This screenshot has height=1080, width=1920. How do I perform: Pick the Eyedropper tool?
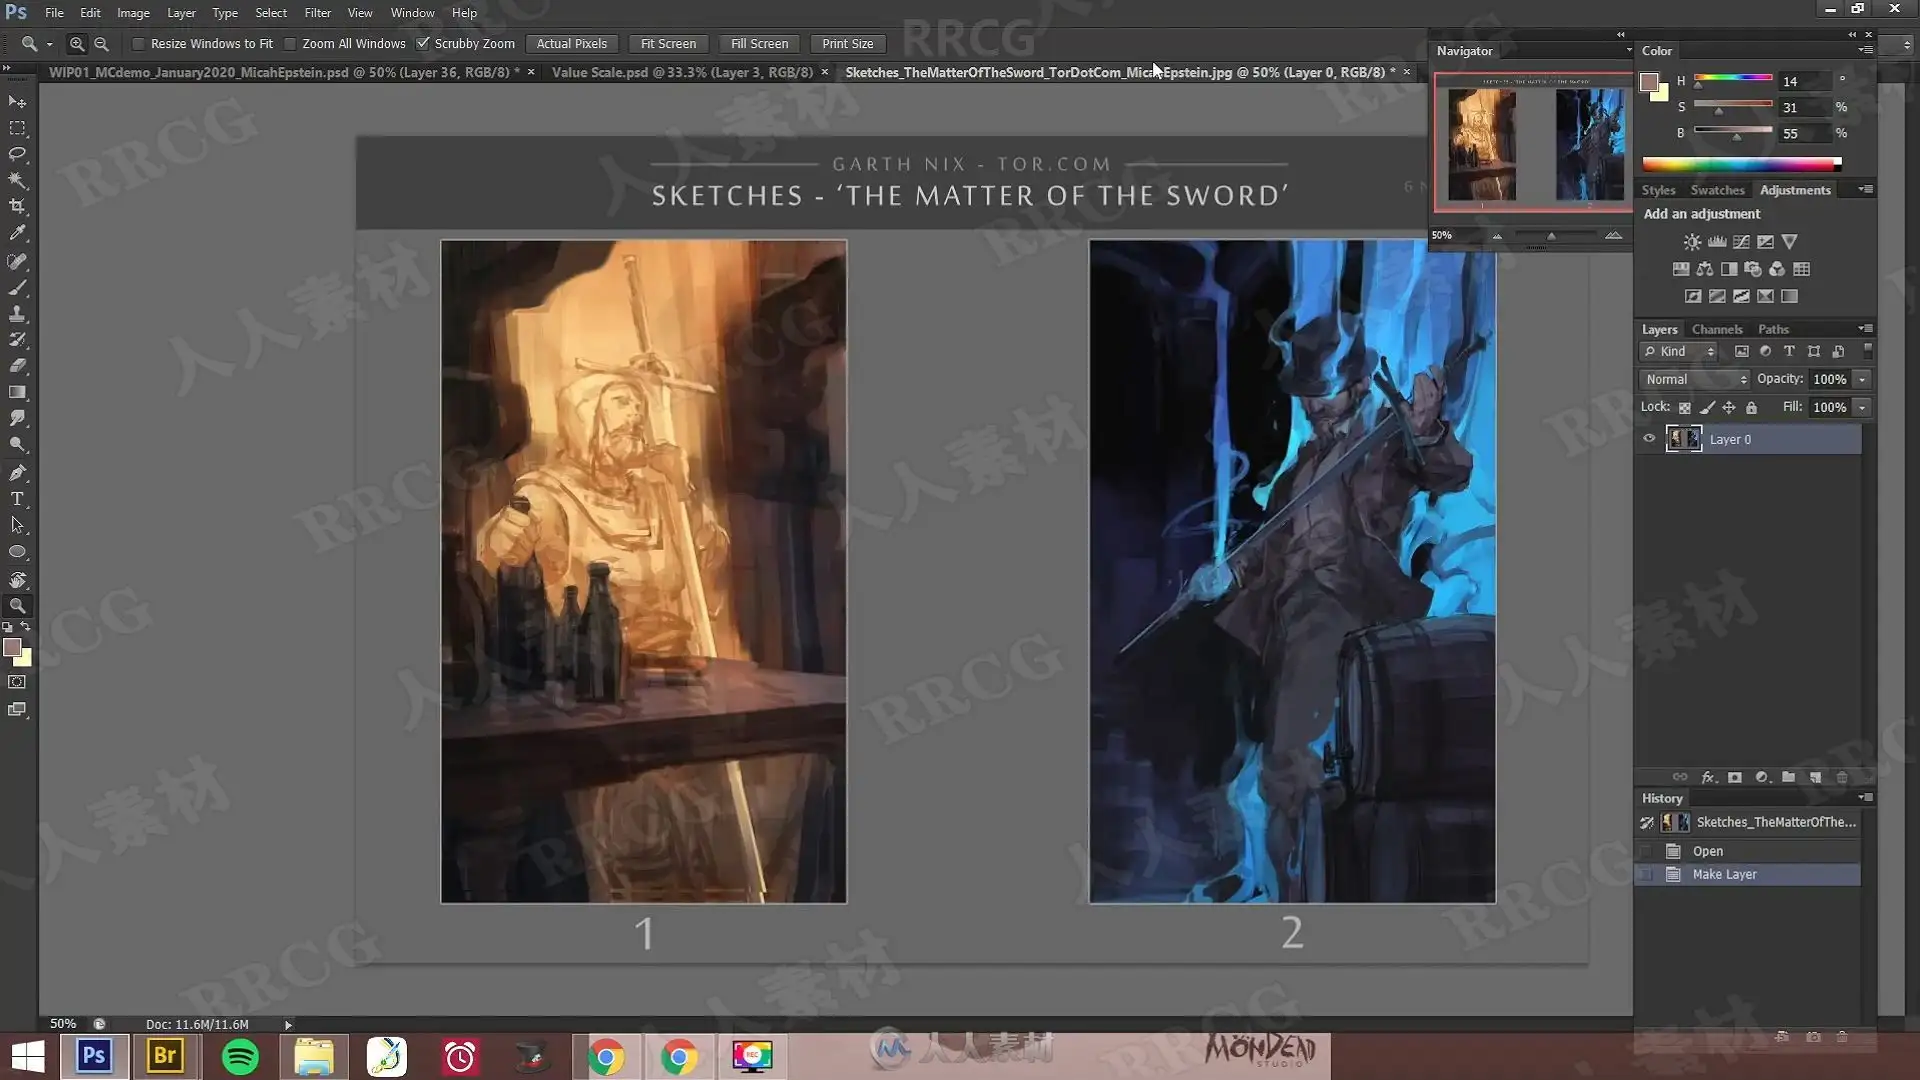[x=17, y=233]
